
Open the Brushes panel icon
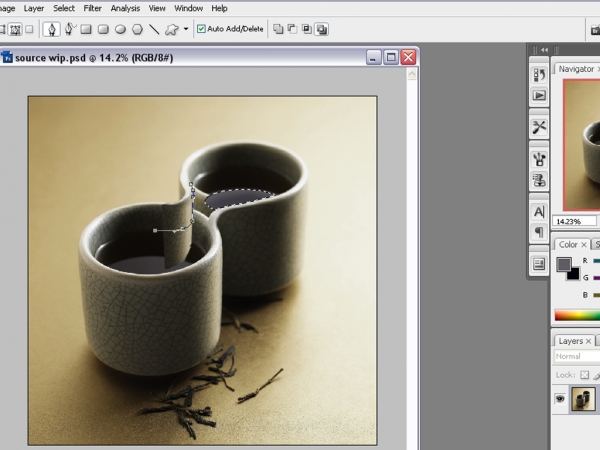[x=539, y=159]
